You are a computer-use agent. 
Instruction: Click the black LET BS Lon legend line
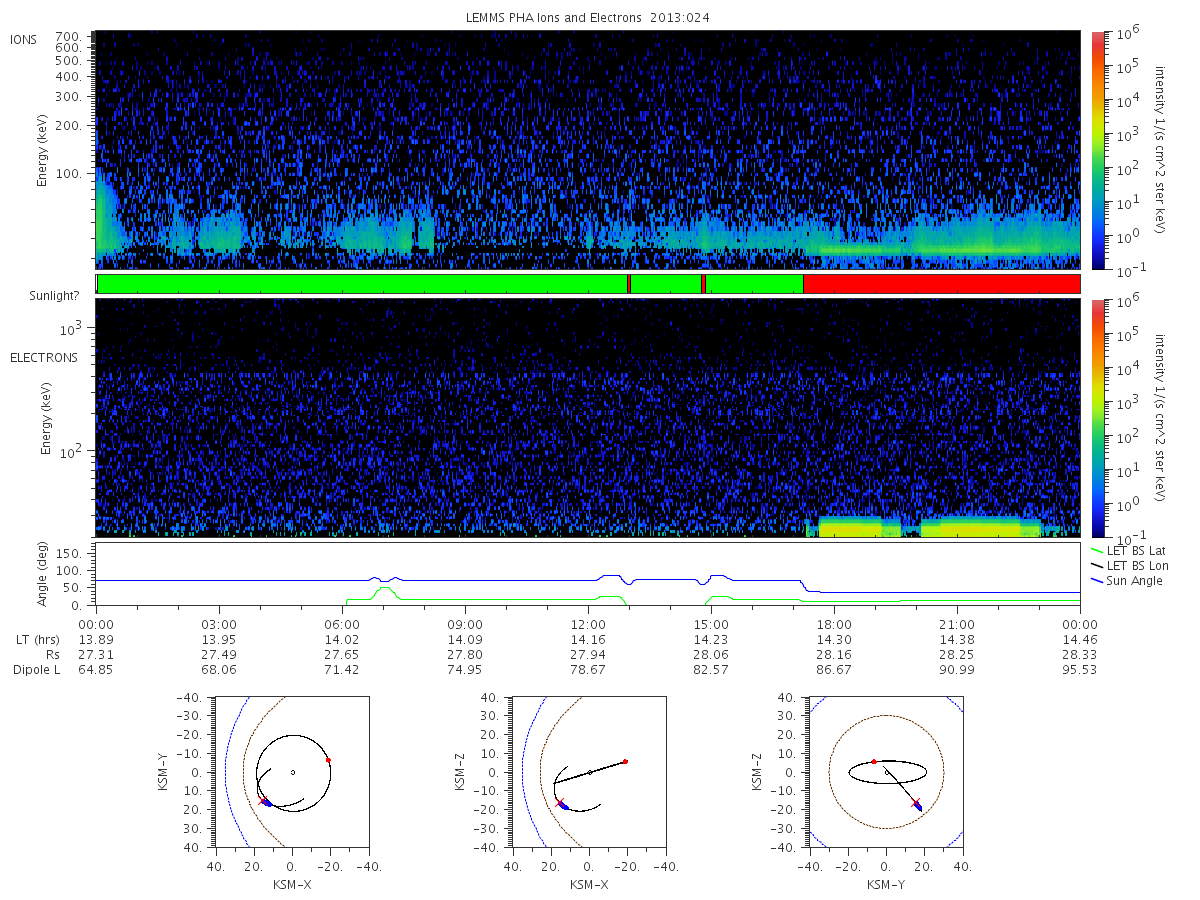pos(1097,566)
